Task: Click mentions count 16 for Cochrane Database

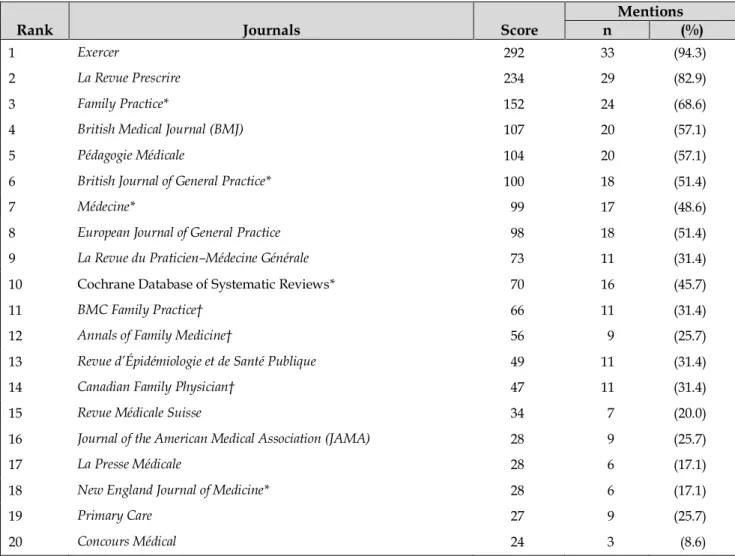Action: click(x=608, y=285)
